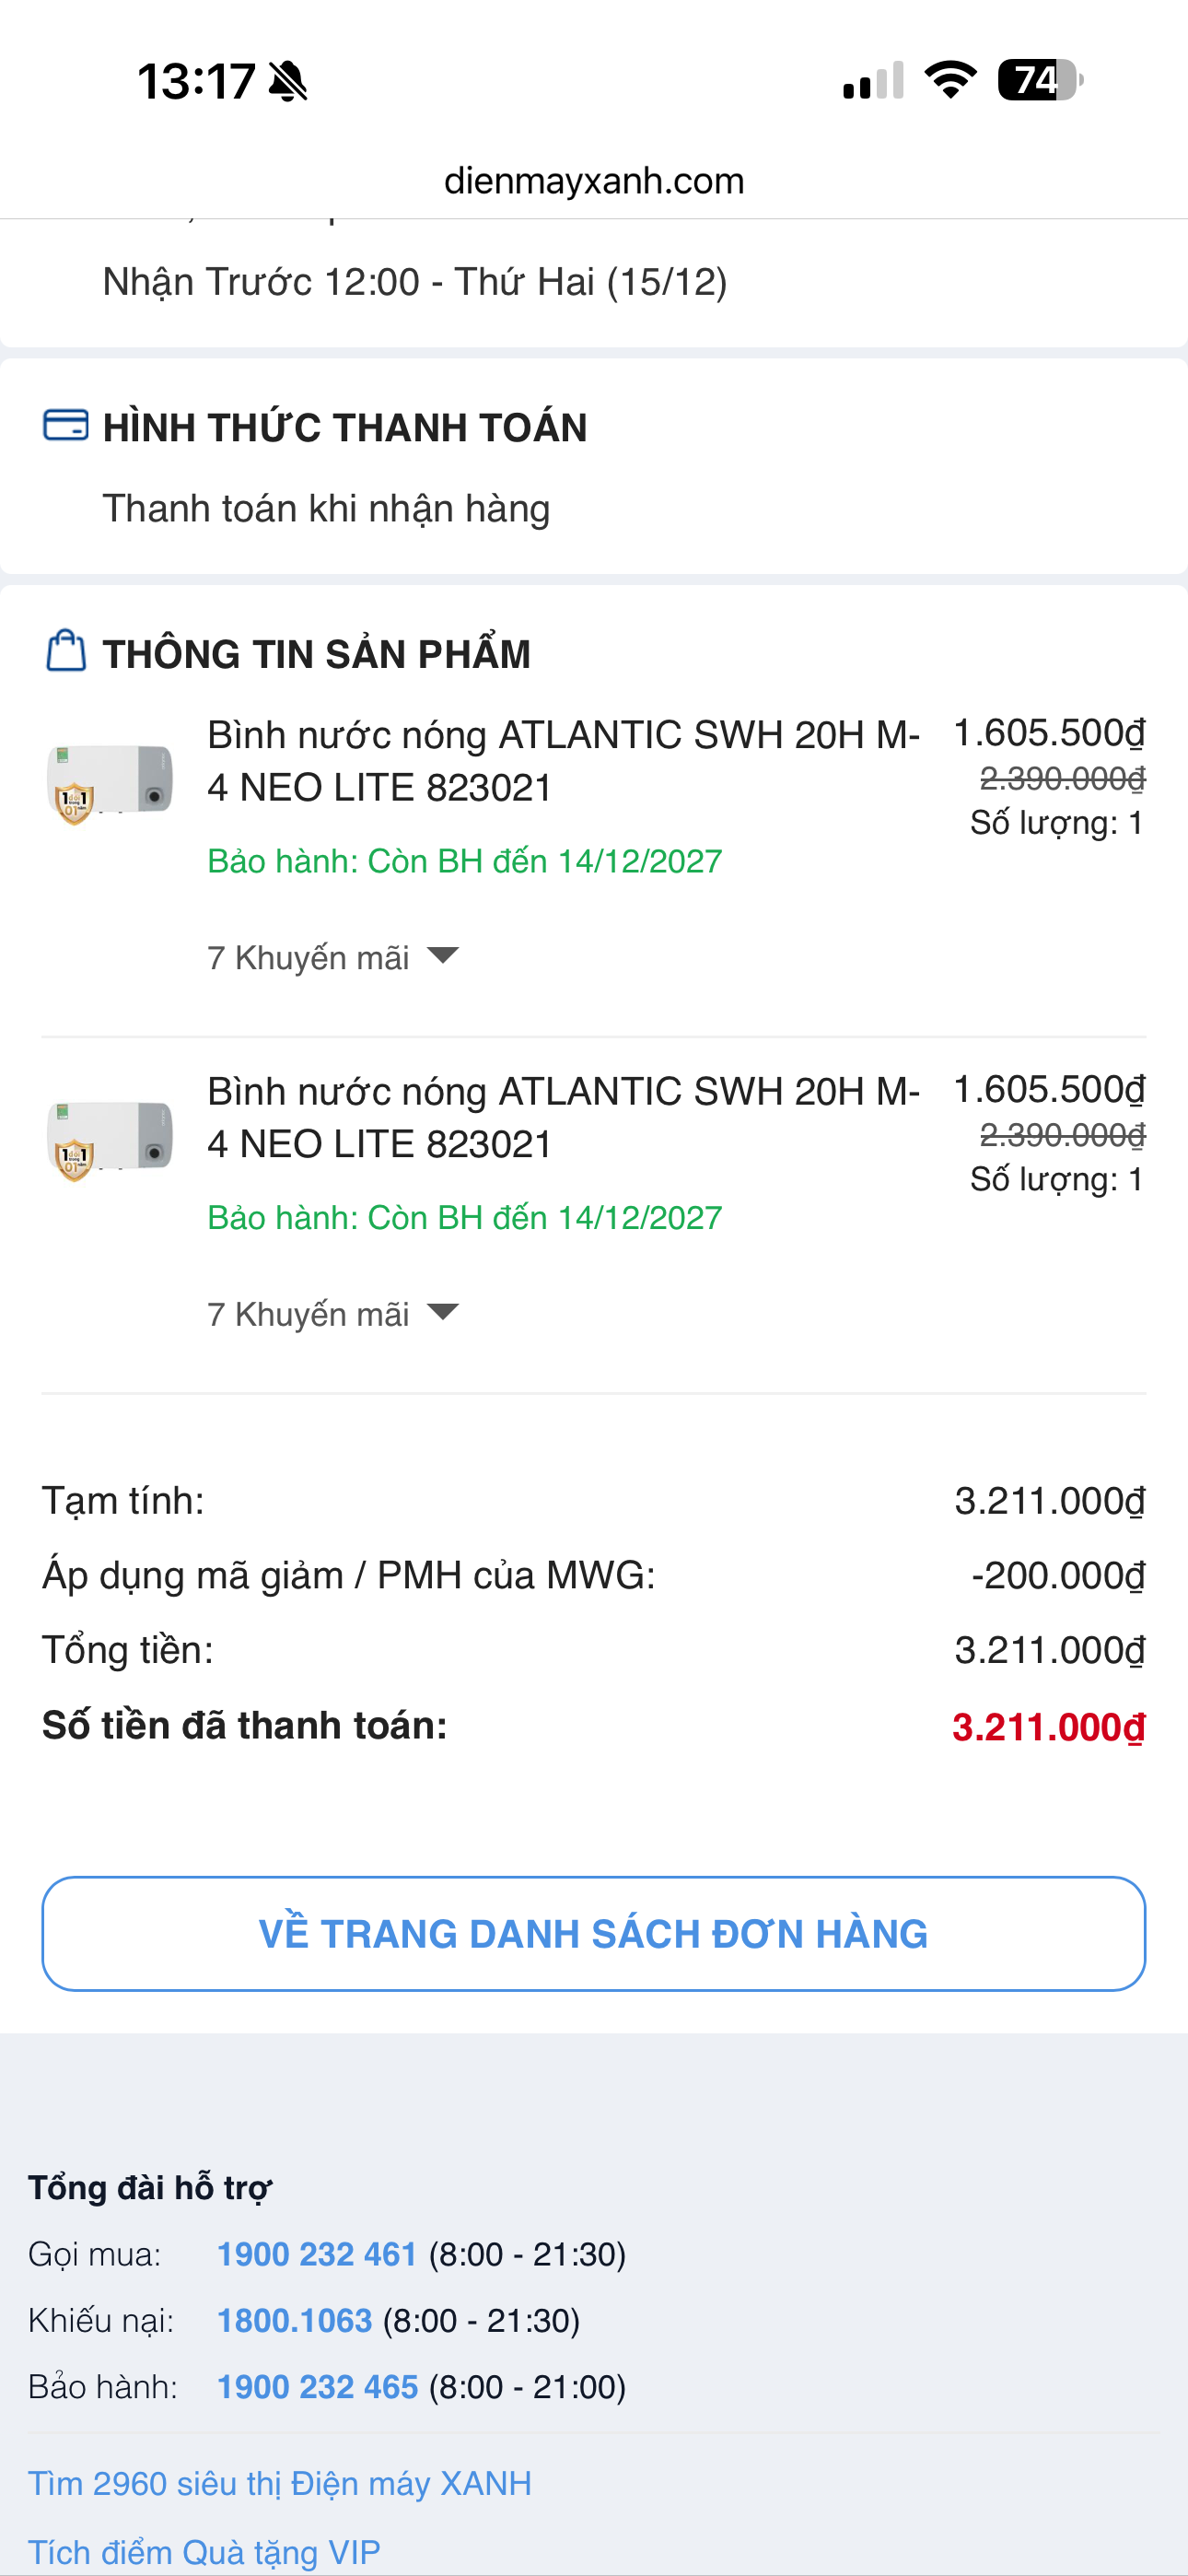
Task: Tap first Bình nước nóng ATLANTIC product title
Action: [562, 761]
